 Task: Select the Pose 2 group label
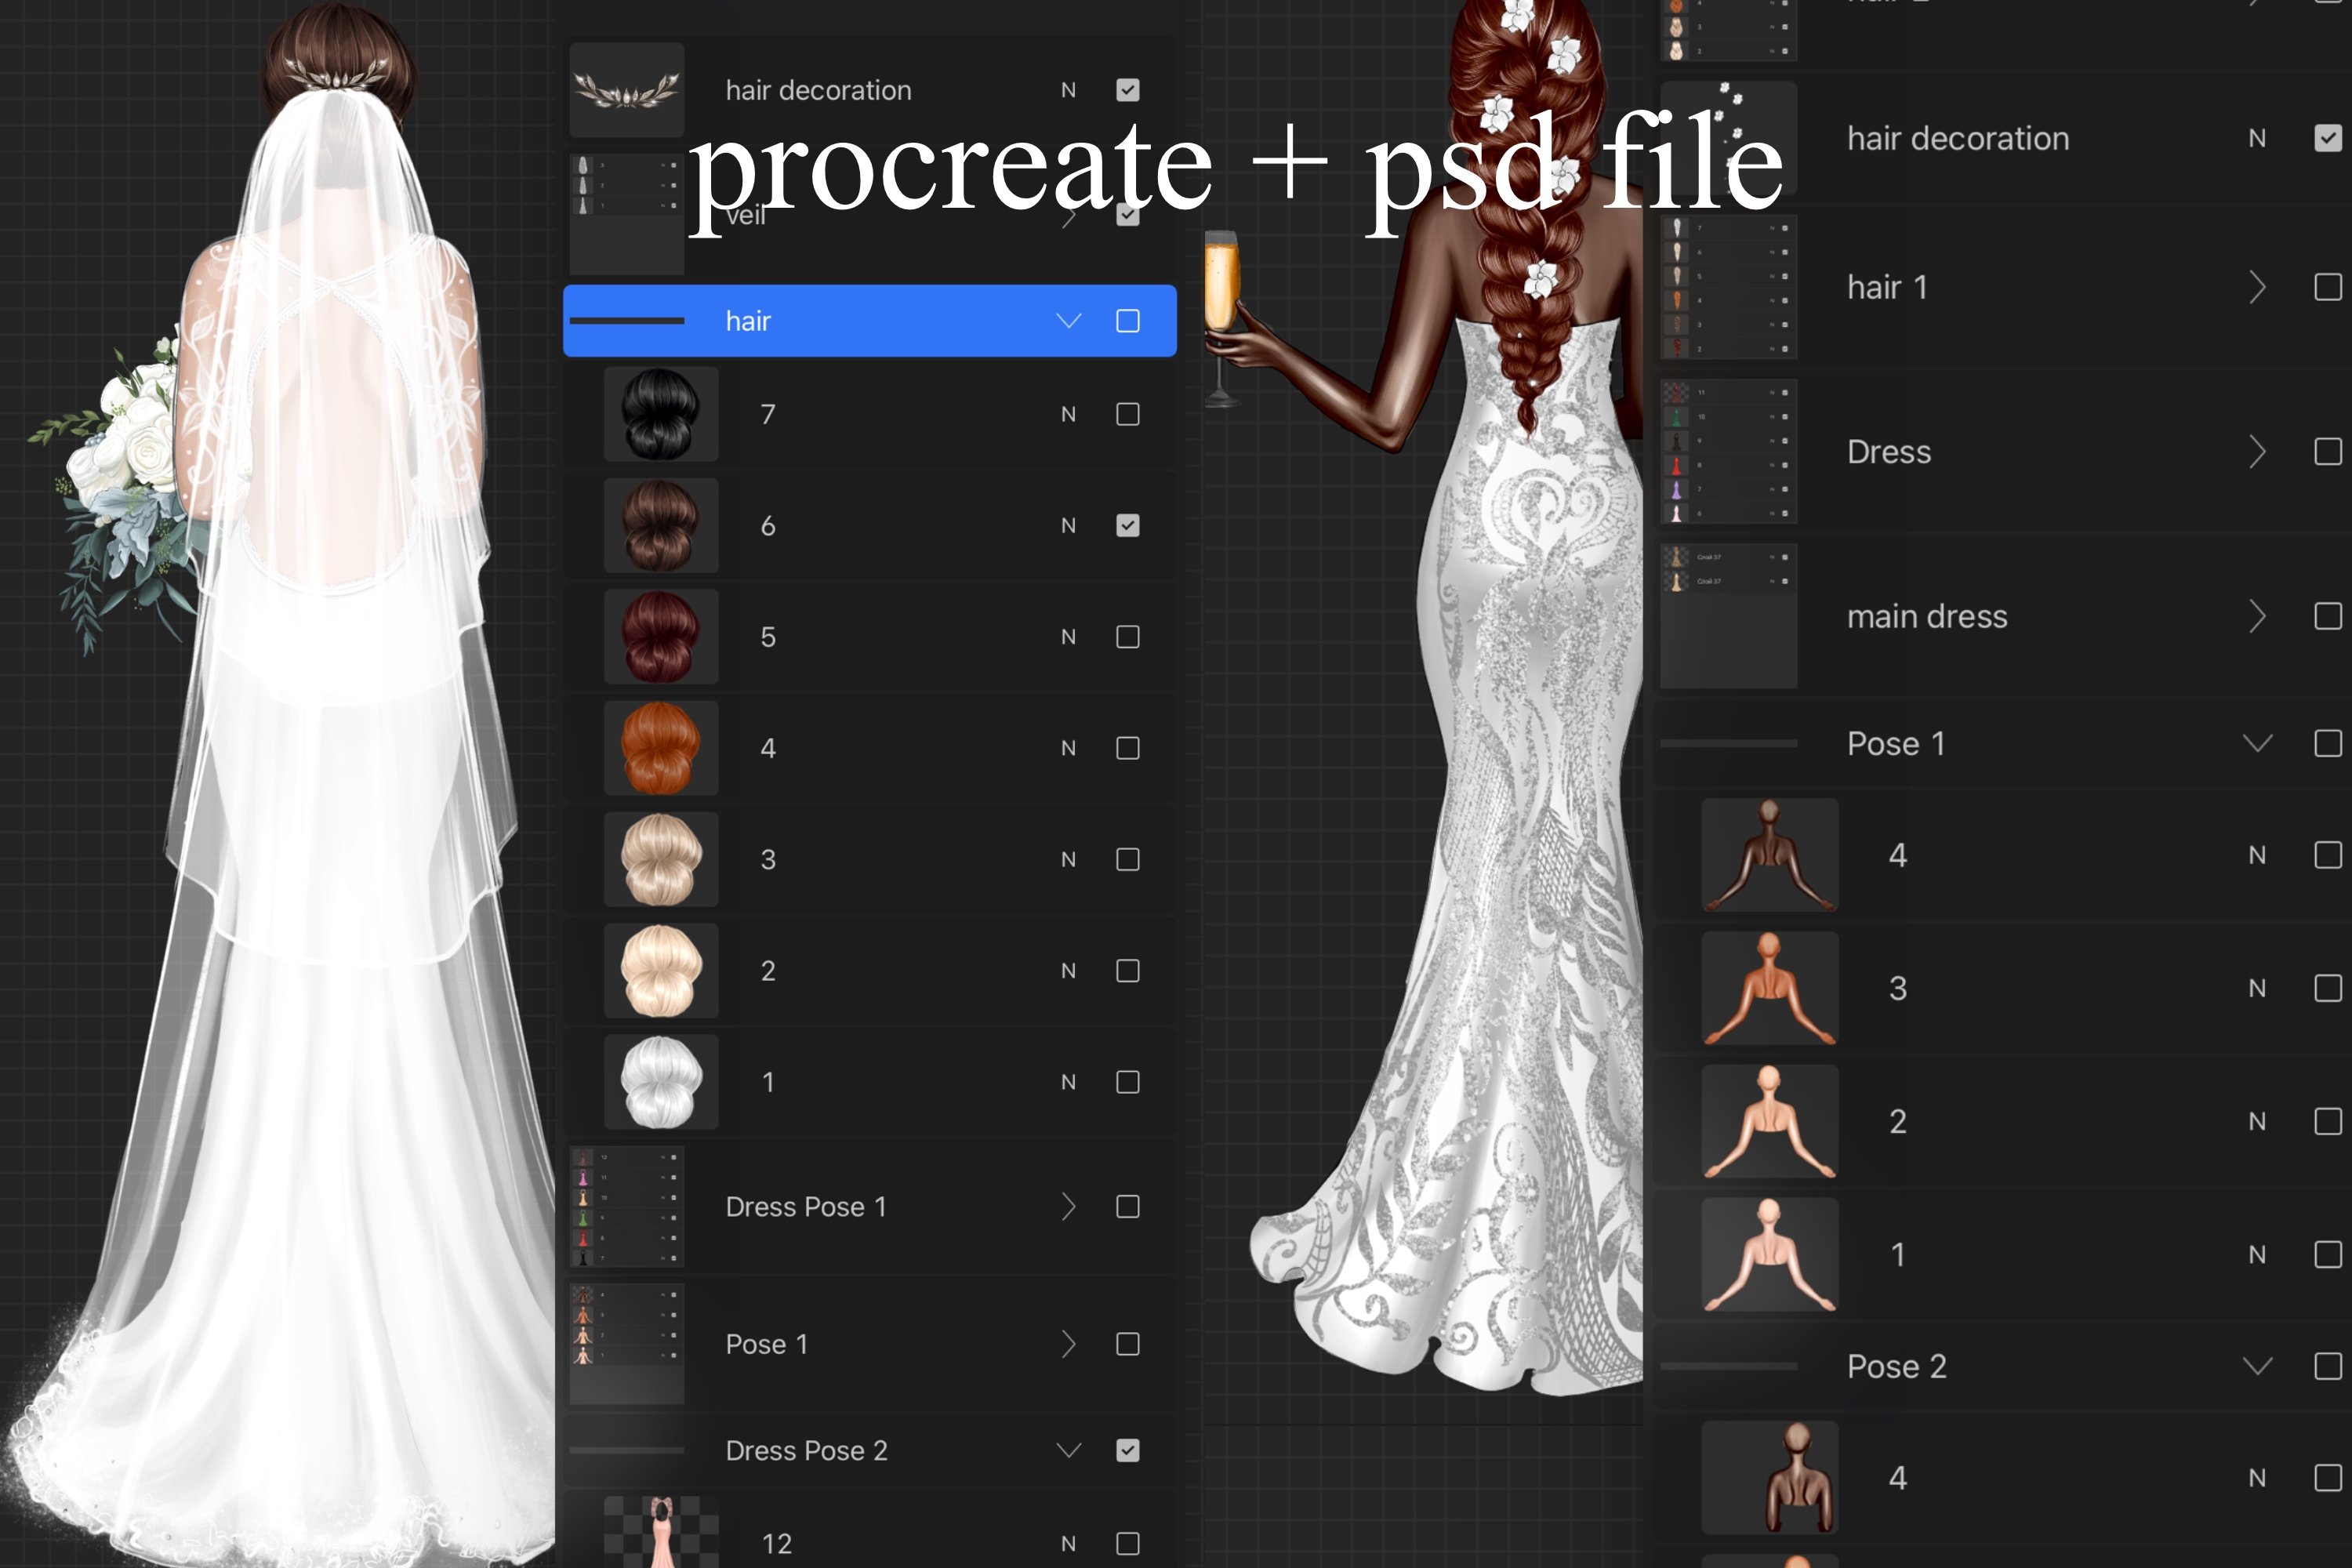pos(1896,1366)
